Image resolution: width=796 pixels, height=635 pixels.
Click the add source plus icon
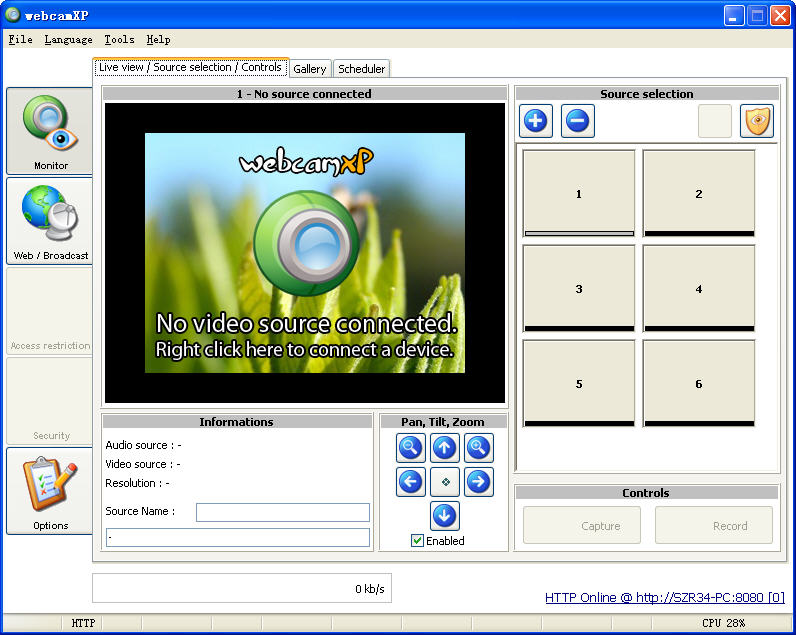tap(536, 122)
